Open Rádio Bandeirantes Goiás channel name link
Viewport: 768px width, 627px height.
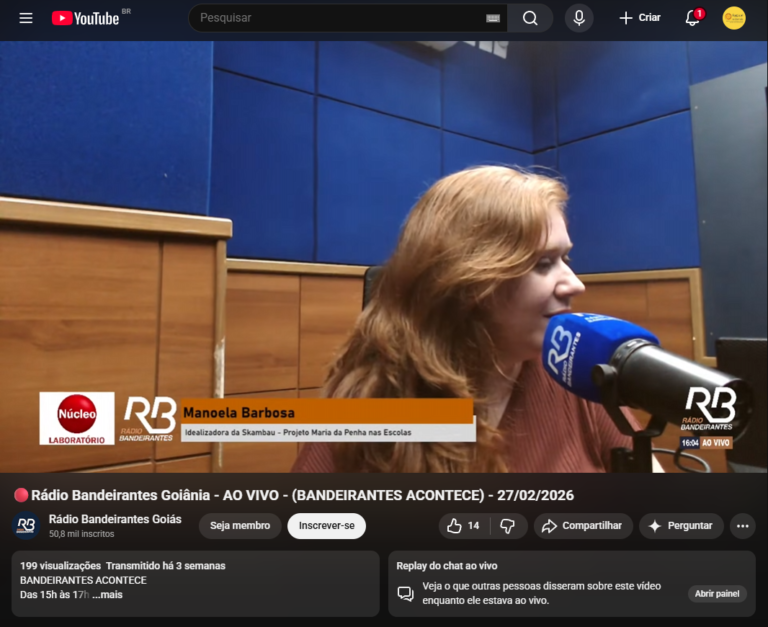click(115, 519)
